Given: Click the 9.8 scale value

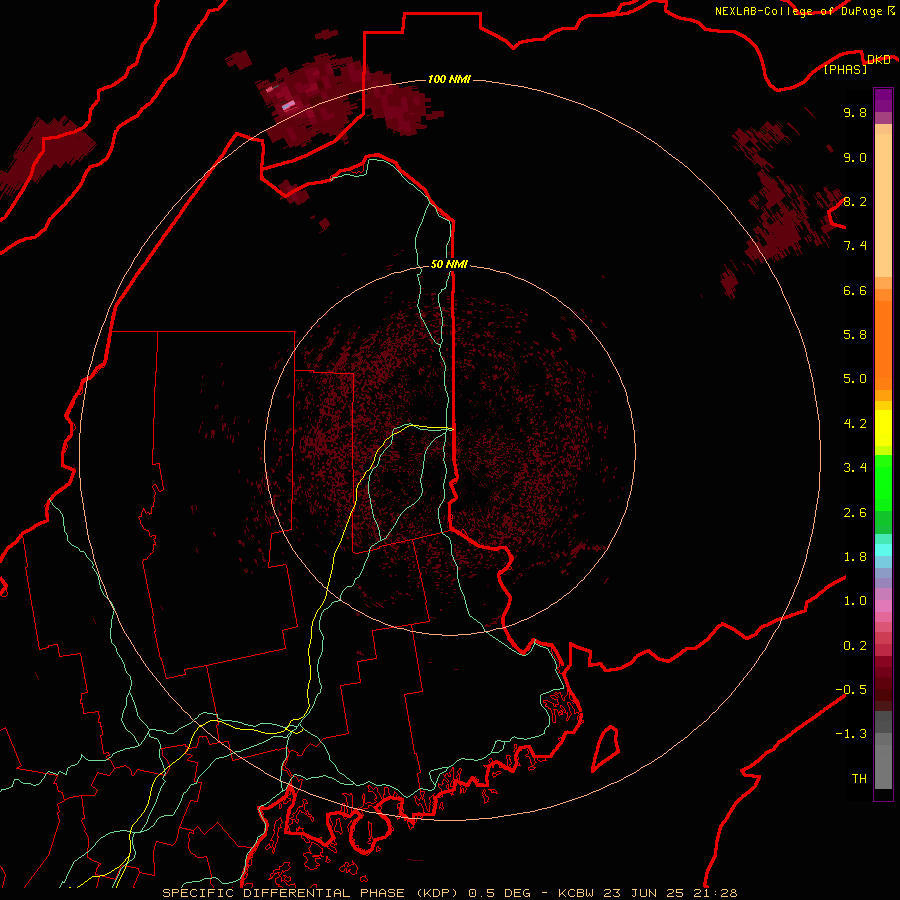Looking at the screenshot, I should pos(855,112).
